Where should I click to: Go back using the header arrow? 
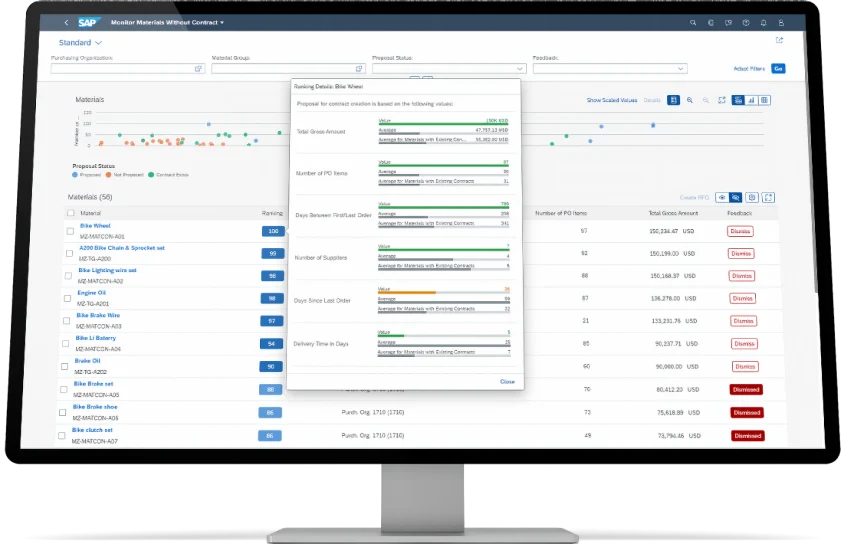click(x=66, y=22)
